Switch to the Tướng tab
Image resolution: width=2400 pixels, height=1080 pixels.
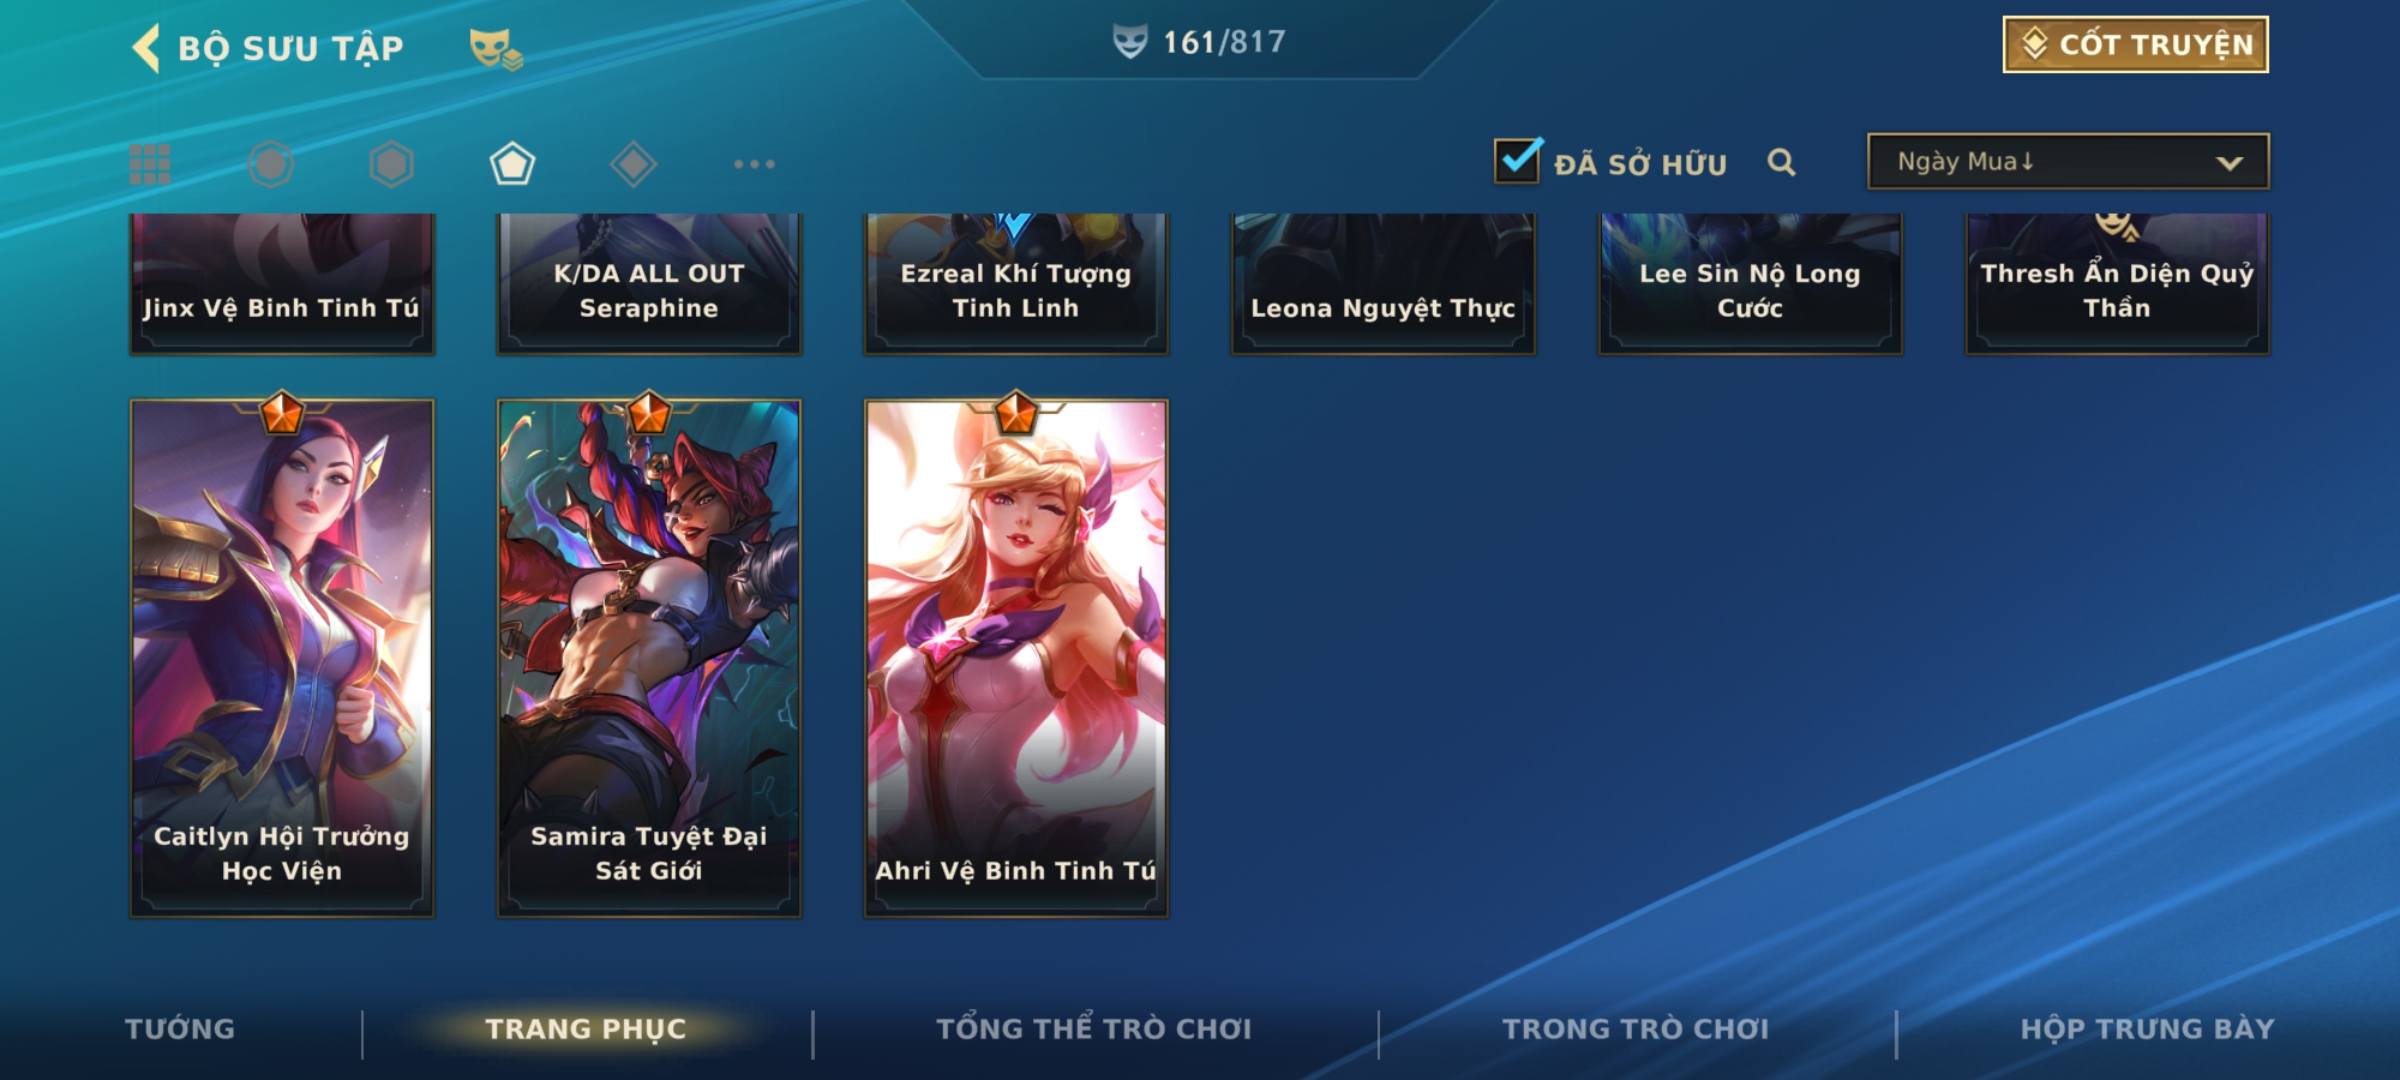(x=180, y=1029)
